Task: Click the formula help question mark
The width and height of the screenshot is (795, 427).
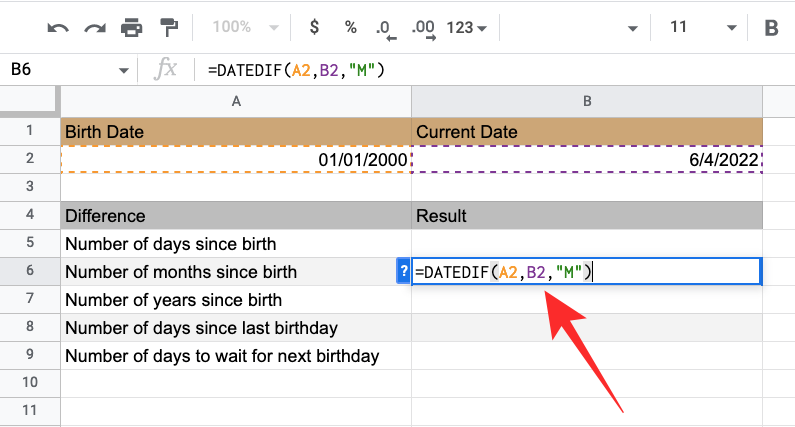Action: 403,271
